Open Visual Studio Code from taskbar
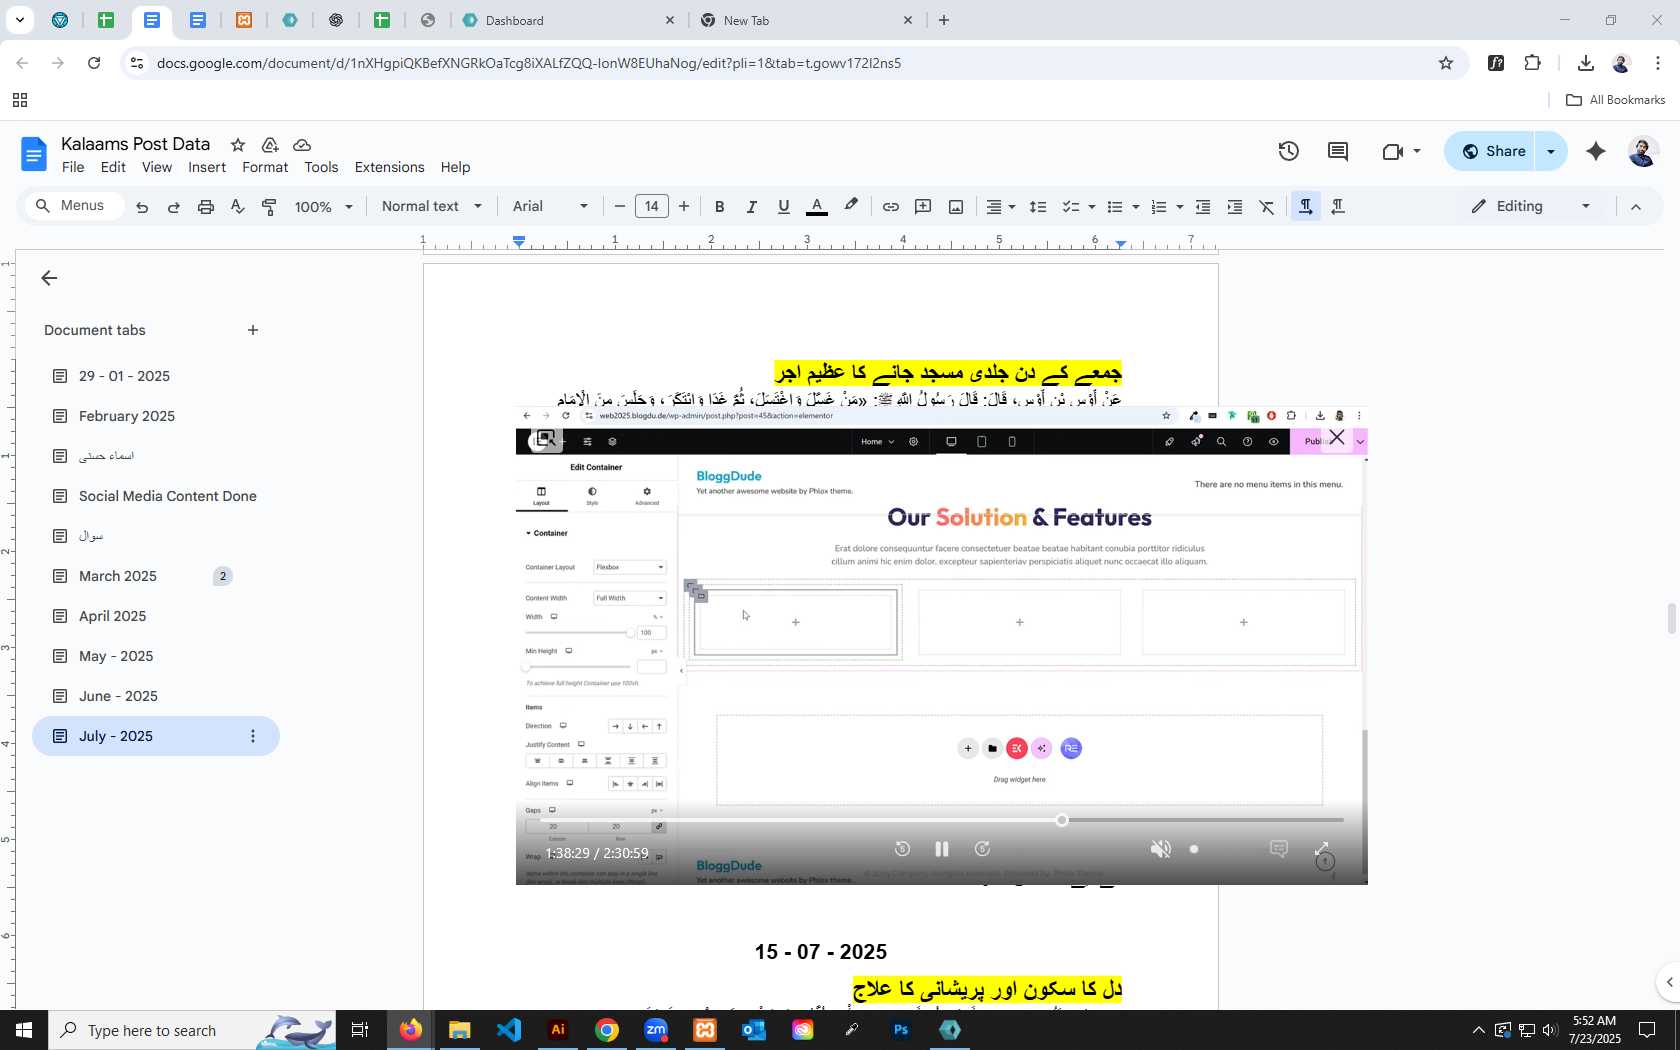 point(509,1030)
